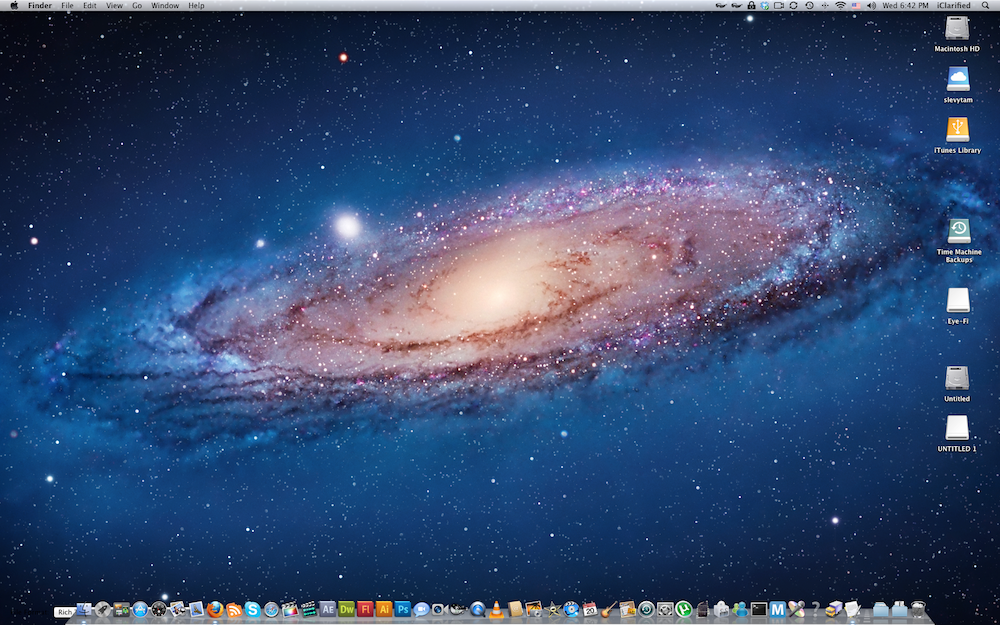Open Spotlight search magnifier
Screen dimensions: 1000x625
coord(985,5)
